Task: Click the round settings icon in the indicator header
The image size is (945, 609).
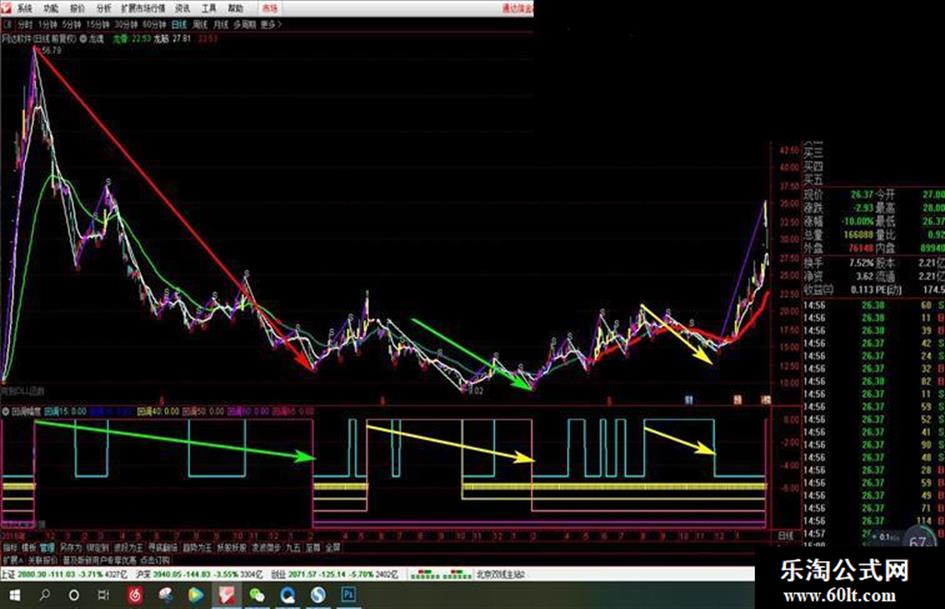Action: (83, 39)
